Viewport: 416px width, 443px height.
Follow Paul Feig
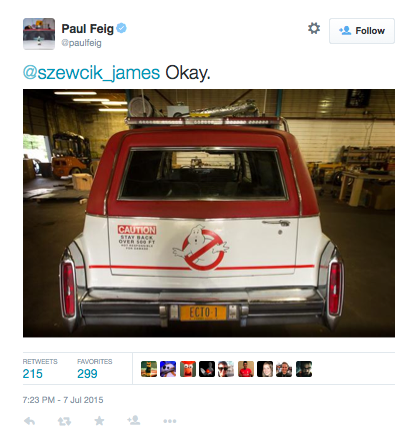pyautogui.click(x=362, y=31)
